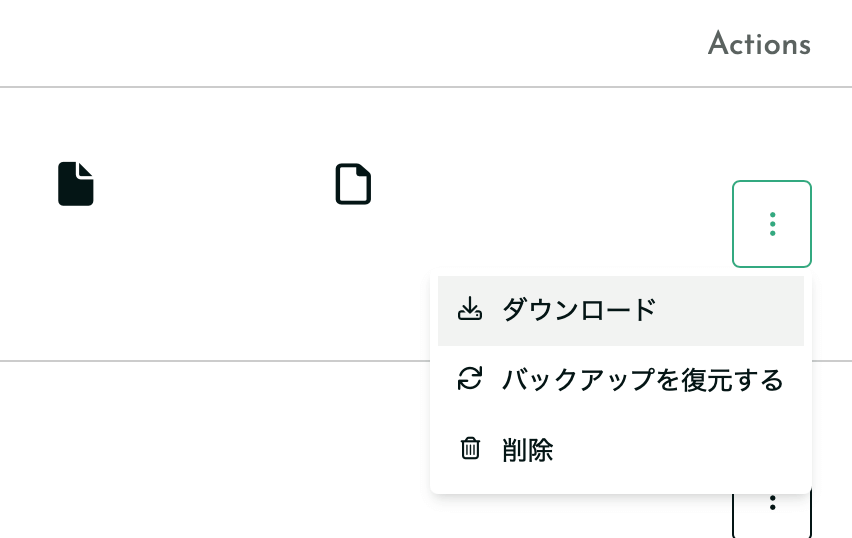The width and height of the screenshot is (852, 538).
Task: Open more options on the bottom row
Action: (772, 512)
